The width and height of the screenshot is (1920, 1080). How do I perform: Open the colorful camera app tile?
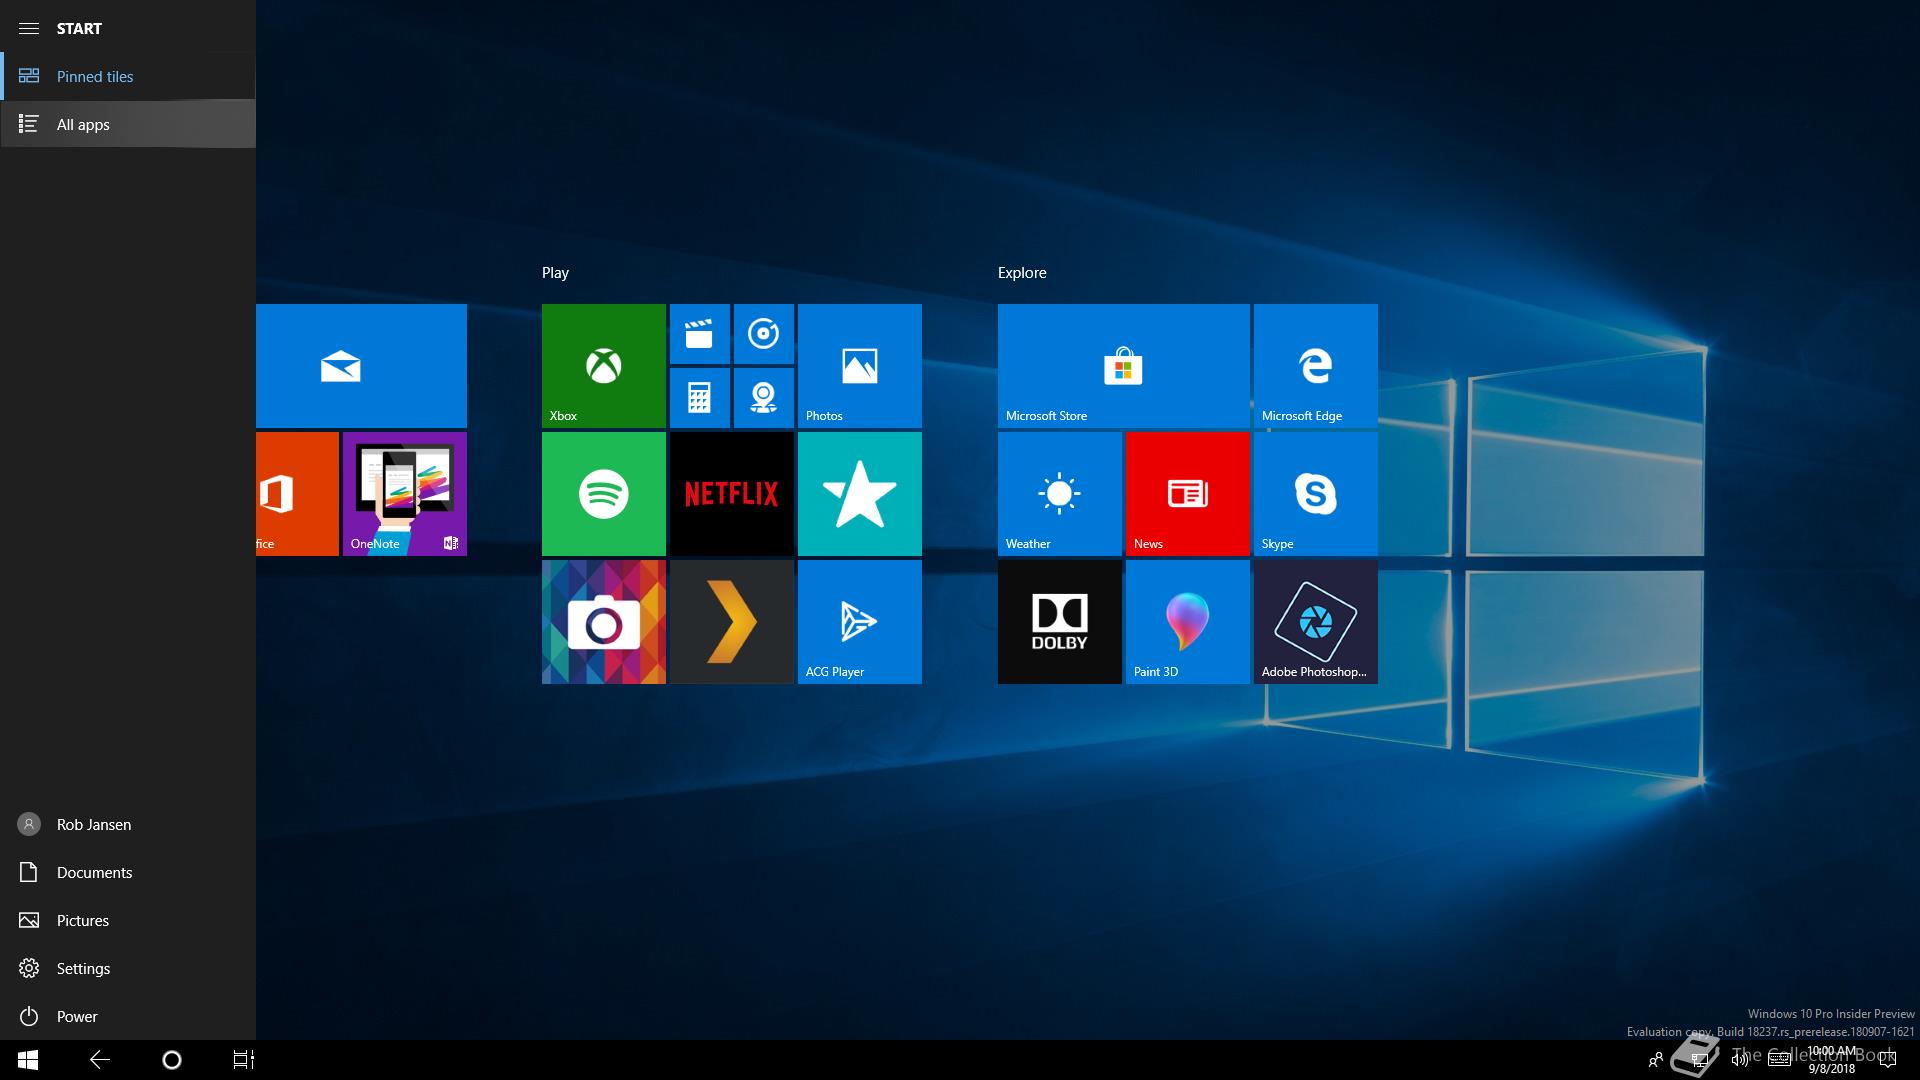604,622
